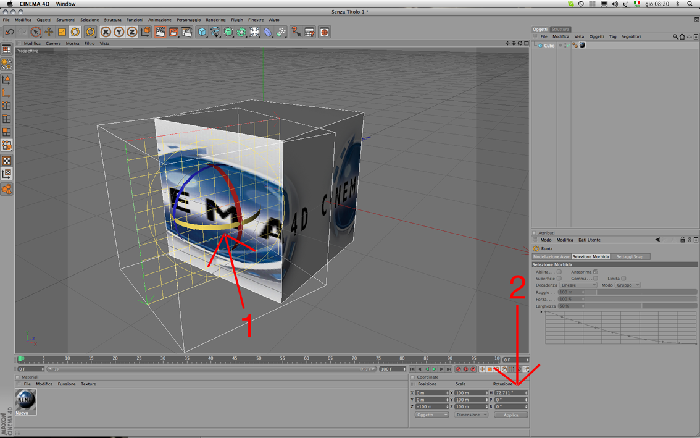Screen dimensions: 700x438
Task: Switch to the Struttura tab in object manager
Action: click(560, 29)
